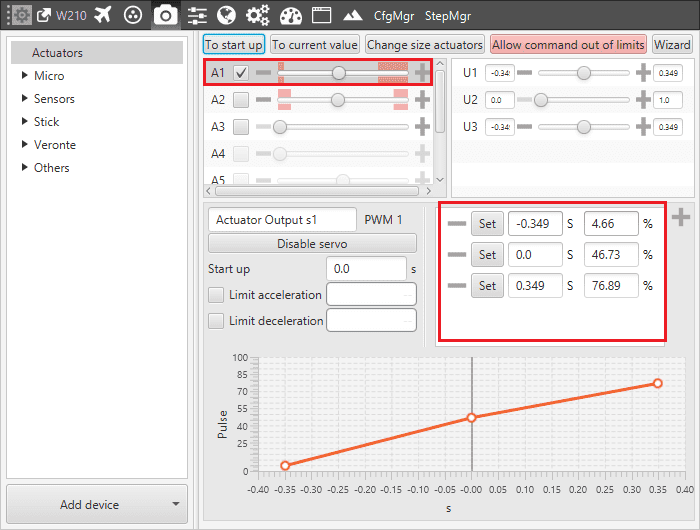Click the minus icon for actuator A2
Image resolution: width=700 pixels, height=530 pixels.
[x=263, y=100]
